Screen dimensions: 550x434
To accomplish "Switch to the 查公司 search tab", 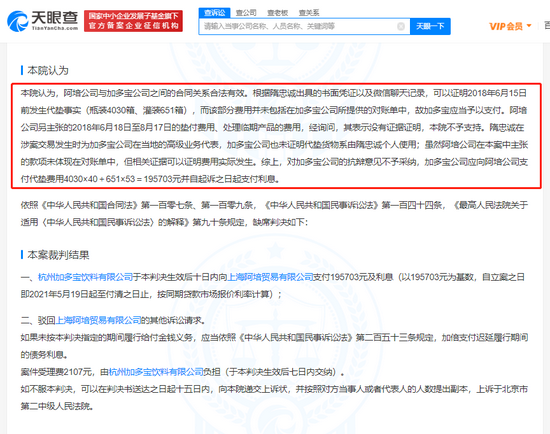I will tap(246, 13).
